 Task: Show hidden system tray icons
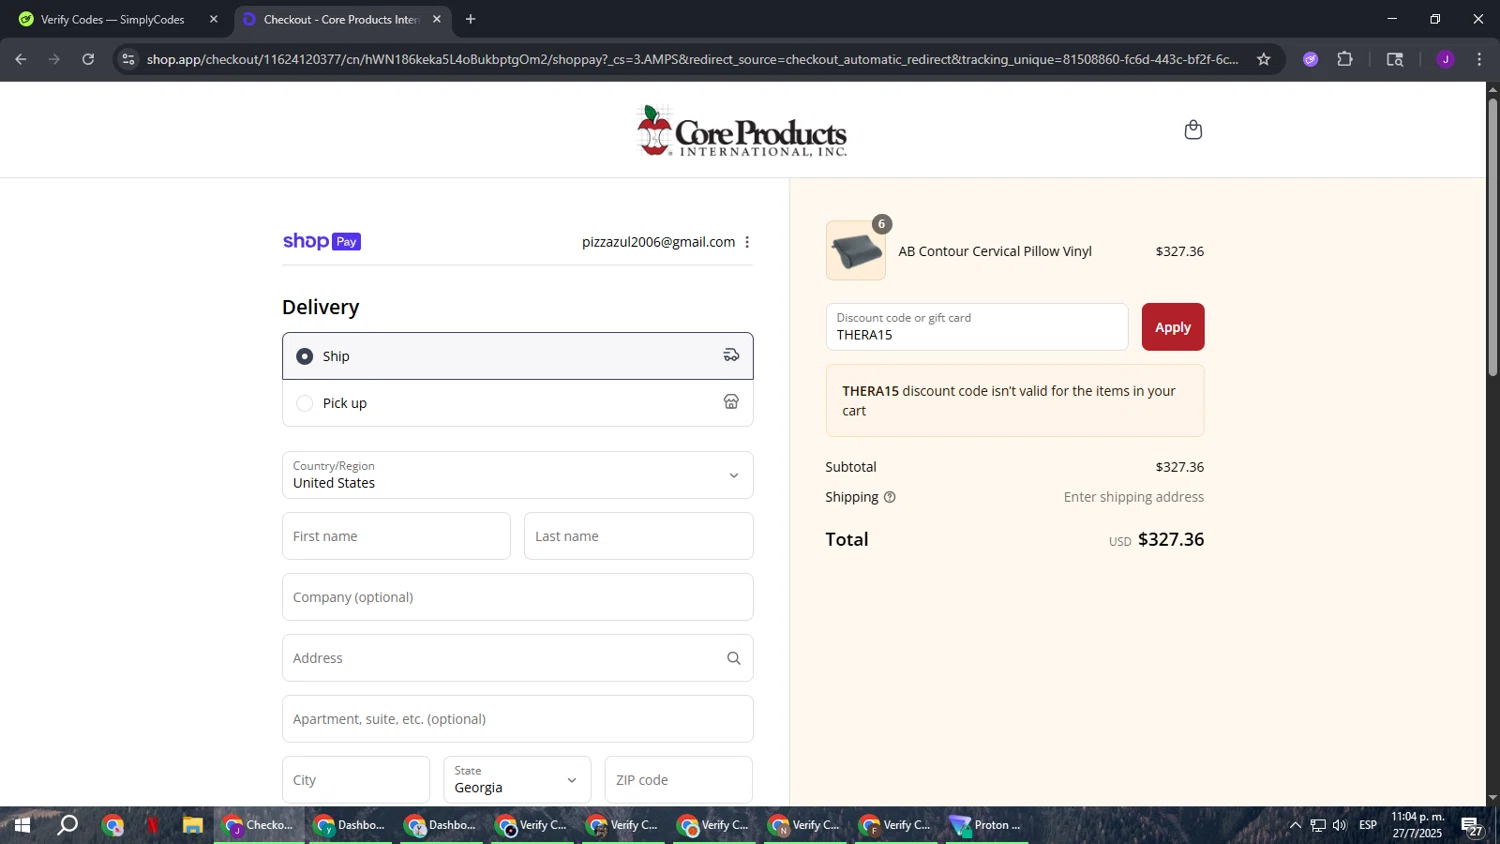1295,825
